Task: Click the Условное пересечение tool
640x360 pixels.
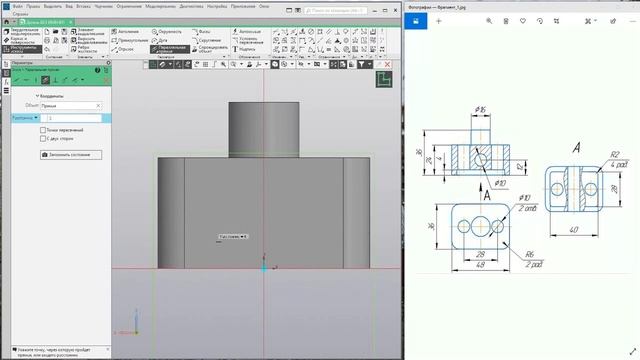Action: pos(248,40)
